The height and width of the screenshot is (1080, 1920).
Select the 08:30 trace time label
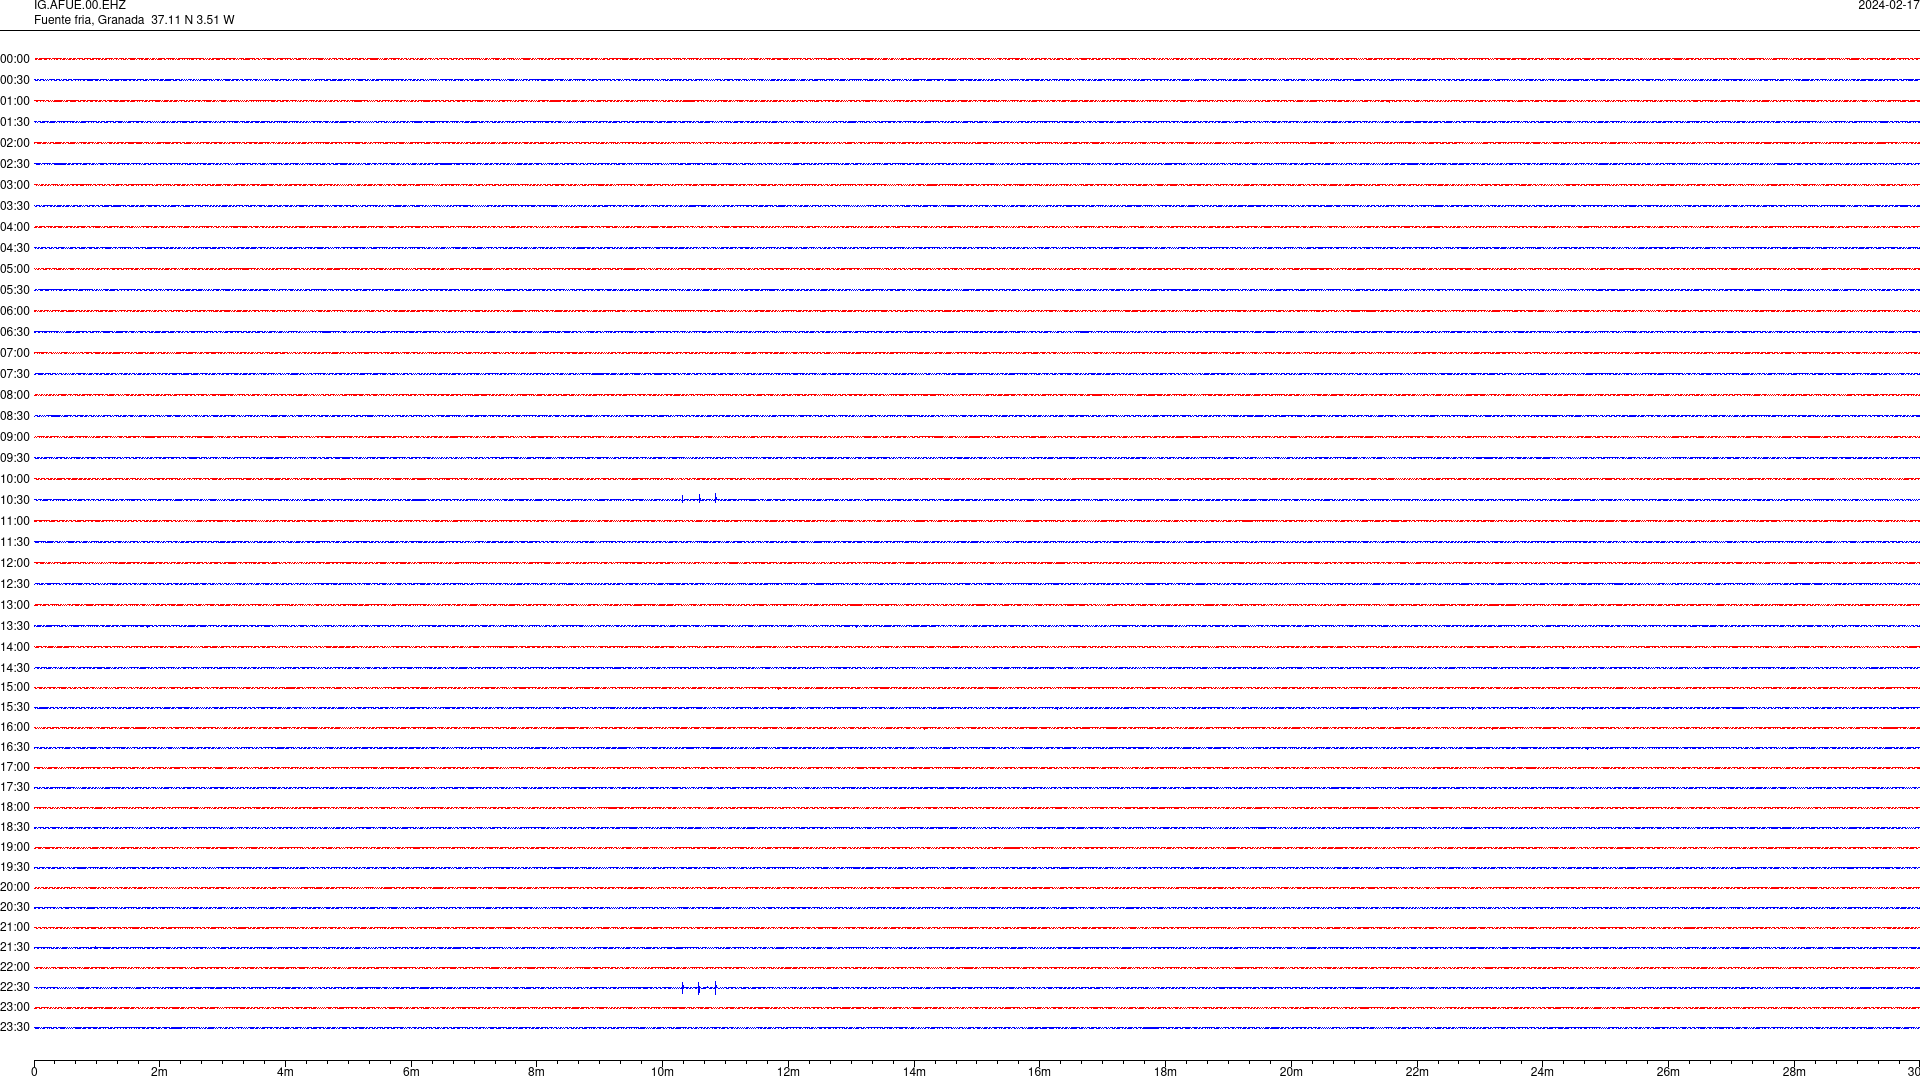(15, 416)
